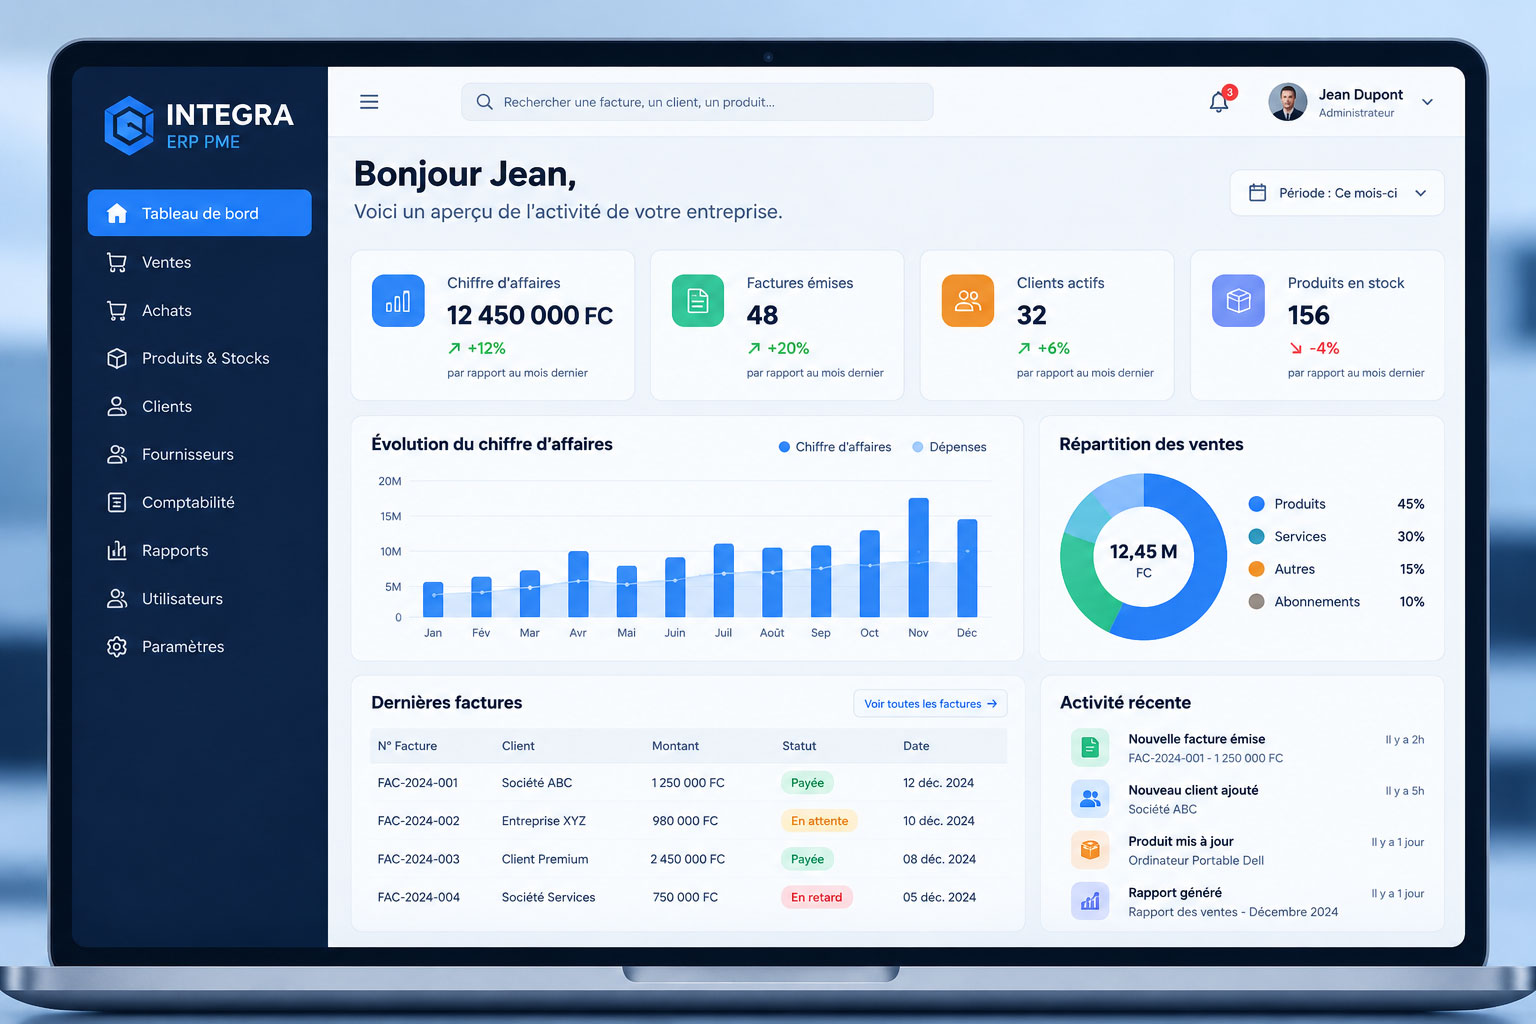Open Voir toutes les factures link

pyautogui.click(x=930, y=704)
